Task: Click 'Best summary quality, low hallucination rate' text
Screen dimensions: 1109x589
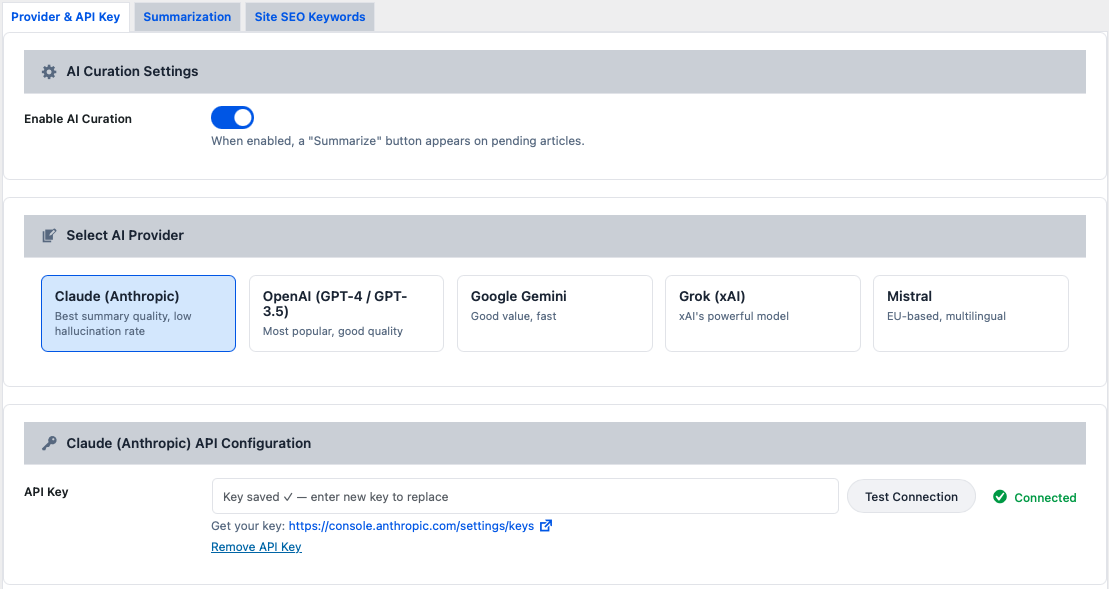Action: [123, 324]
